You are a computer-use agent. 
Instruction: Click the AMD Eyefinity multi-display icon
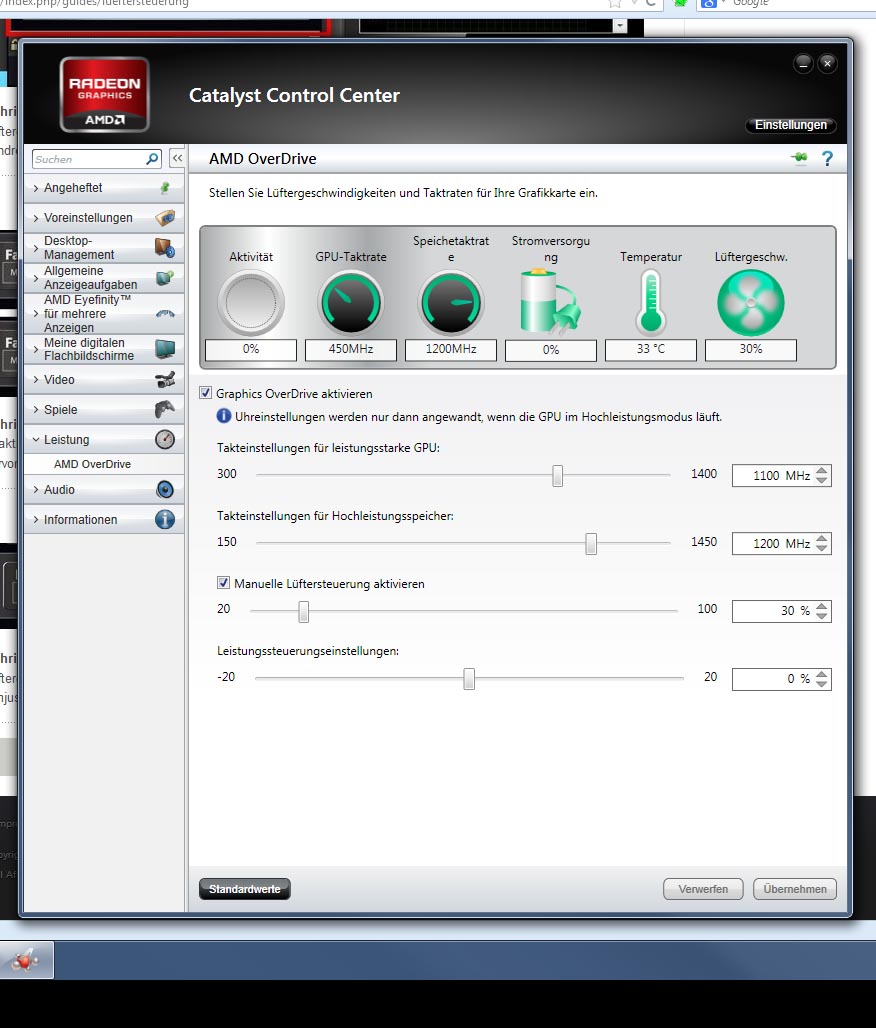165,313
